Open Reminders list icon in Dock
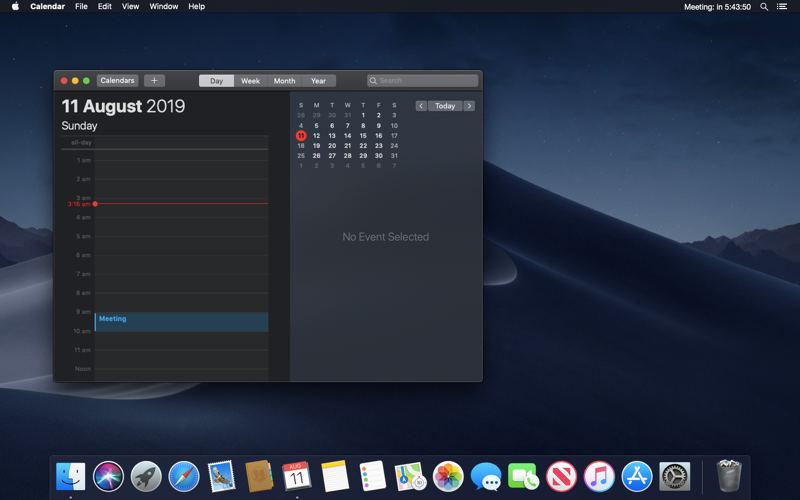This screenshot has width=800, height=500. (x=372, y=476)
